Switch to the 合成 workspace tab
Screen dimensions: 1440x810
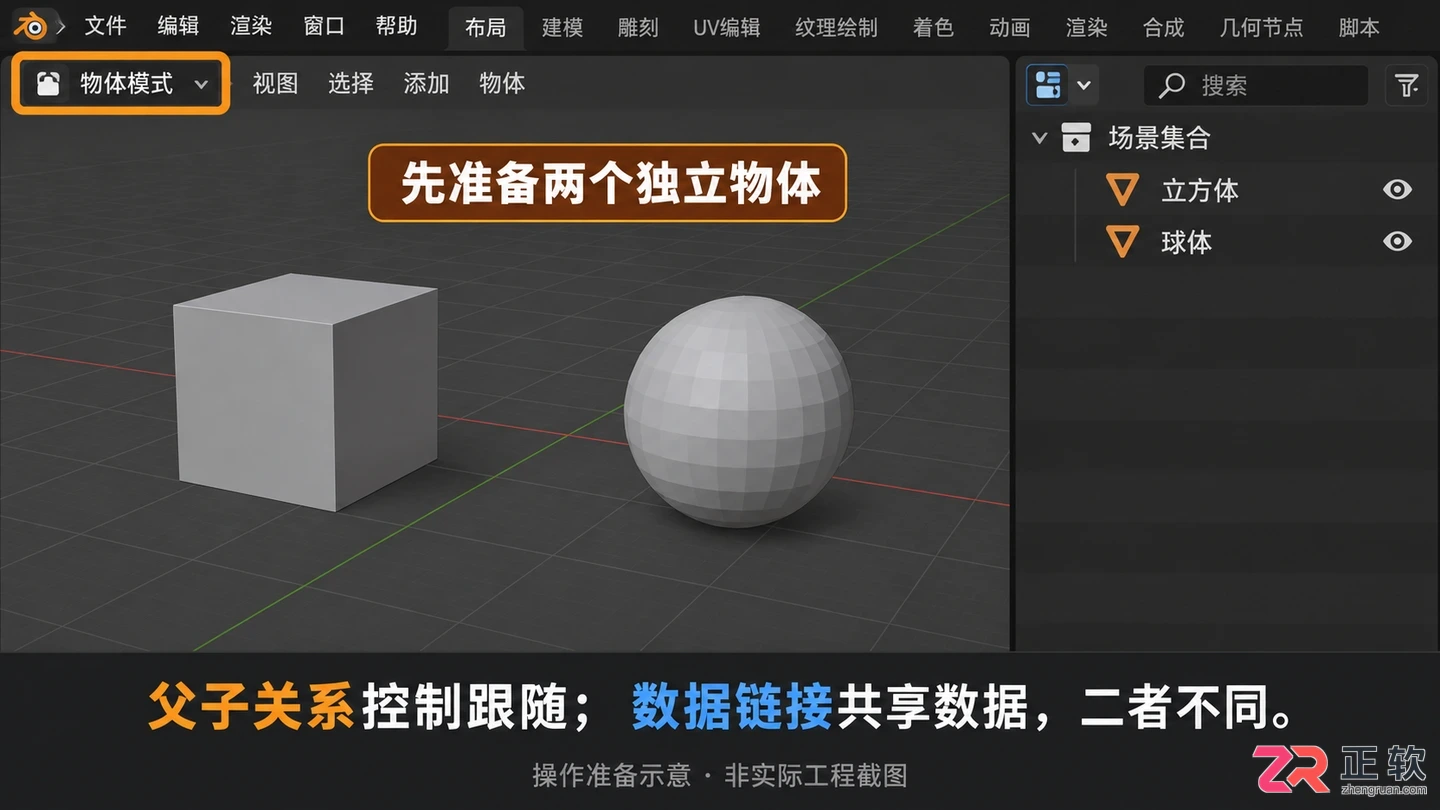point(1164,27)
